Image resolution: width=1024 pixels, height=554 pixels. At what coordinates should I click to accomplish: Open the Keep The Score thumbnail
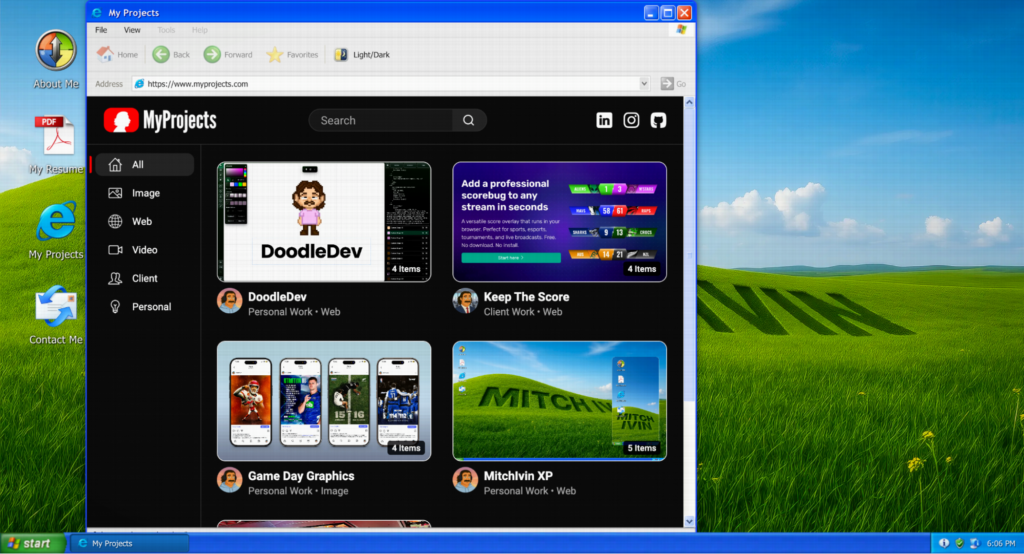tap(559, 222)
